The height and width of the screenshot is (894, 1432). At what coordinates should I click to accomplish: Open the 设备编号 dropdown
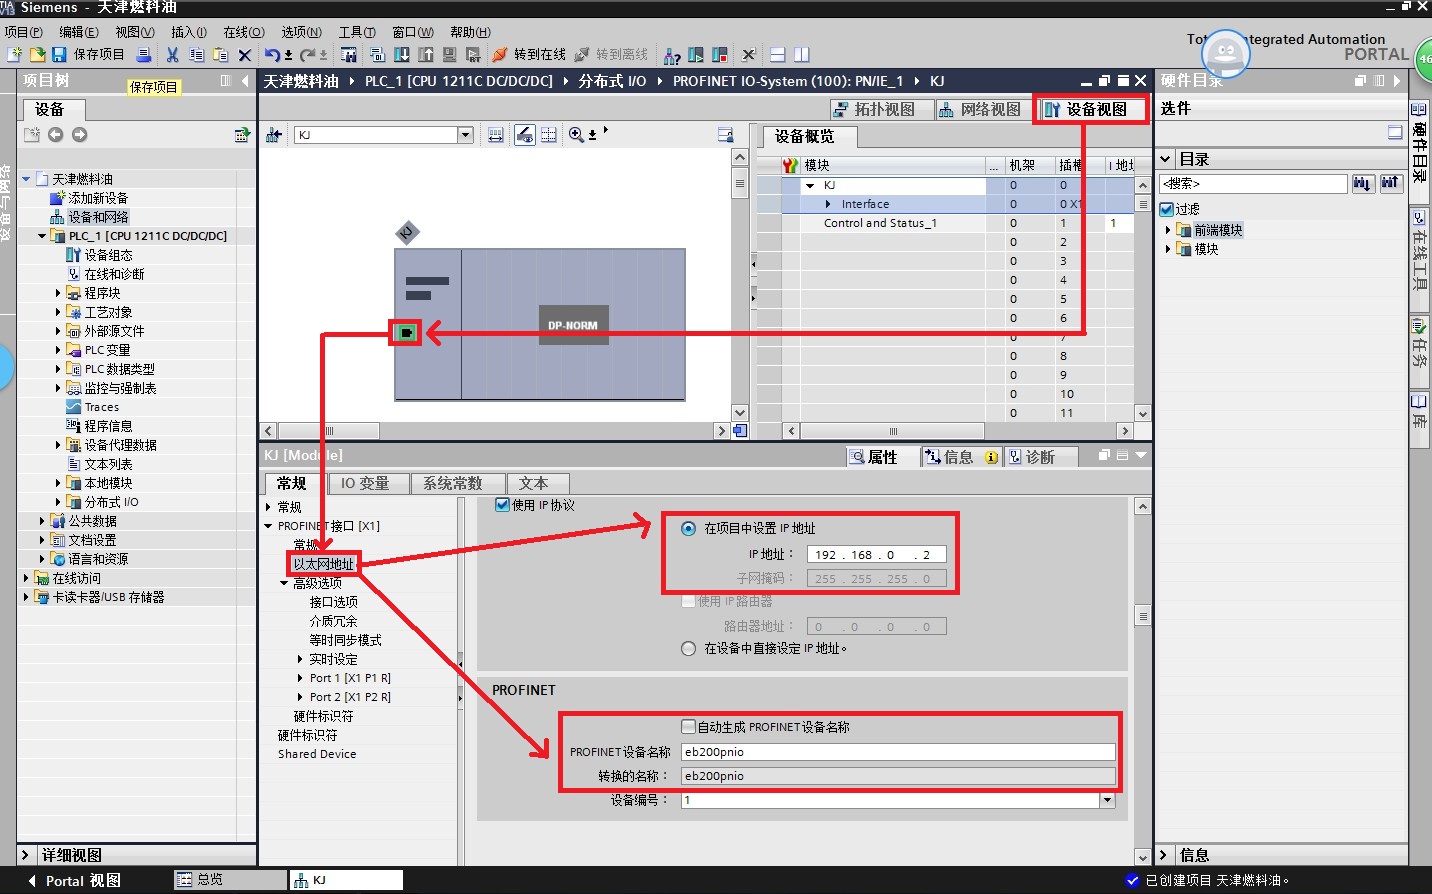1107,800
